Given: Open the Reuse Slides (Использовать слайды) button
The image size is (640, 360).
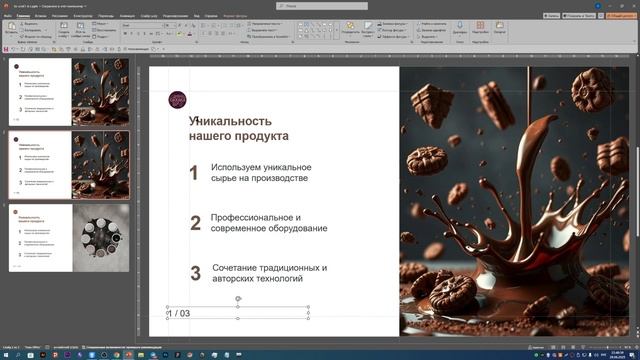Looking at the screenshot, I should (80, 30).
